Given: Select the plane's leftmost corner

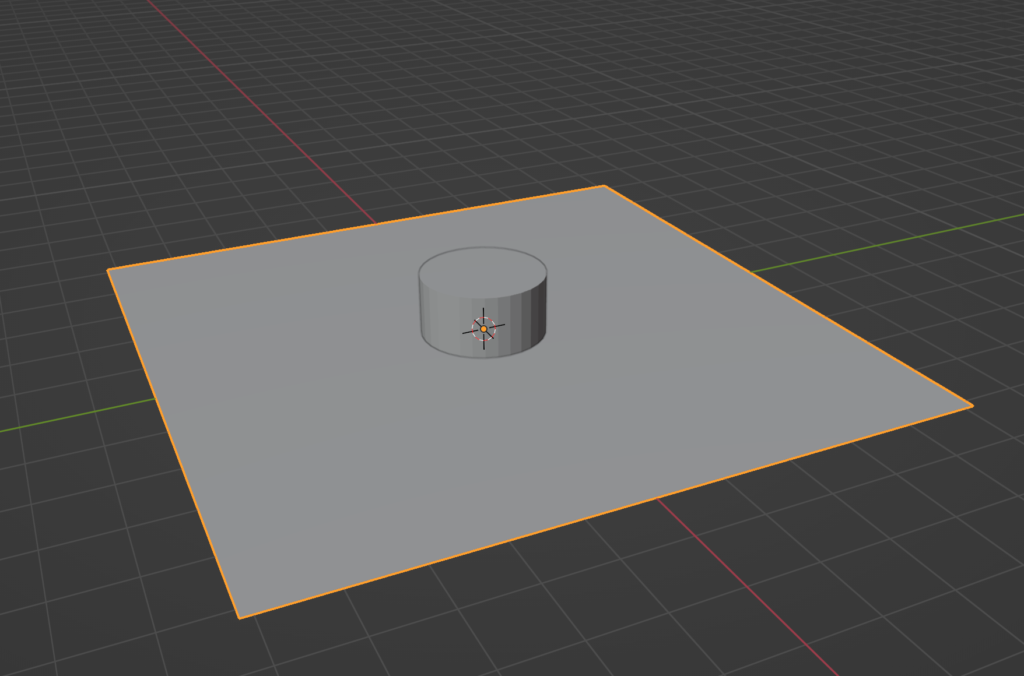Looking at the screenshot, I should pos(108,270).
